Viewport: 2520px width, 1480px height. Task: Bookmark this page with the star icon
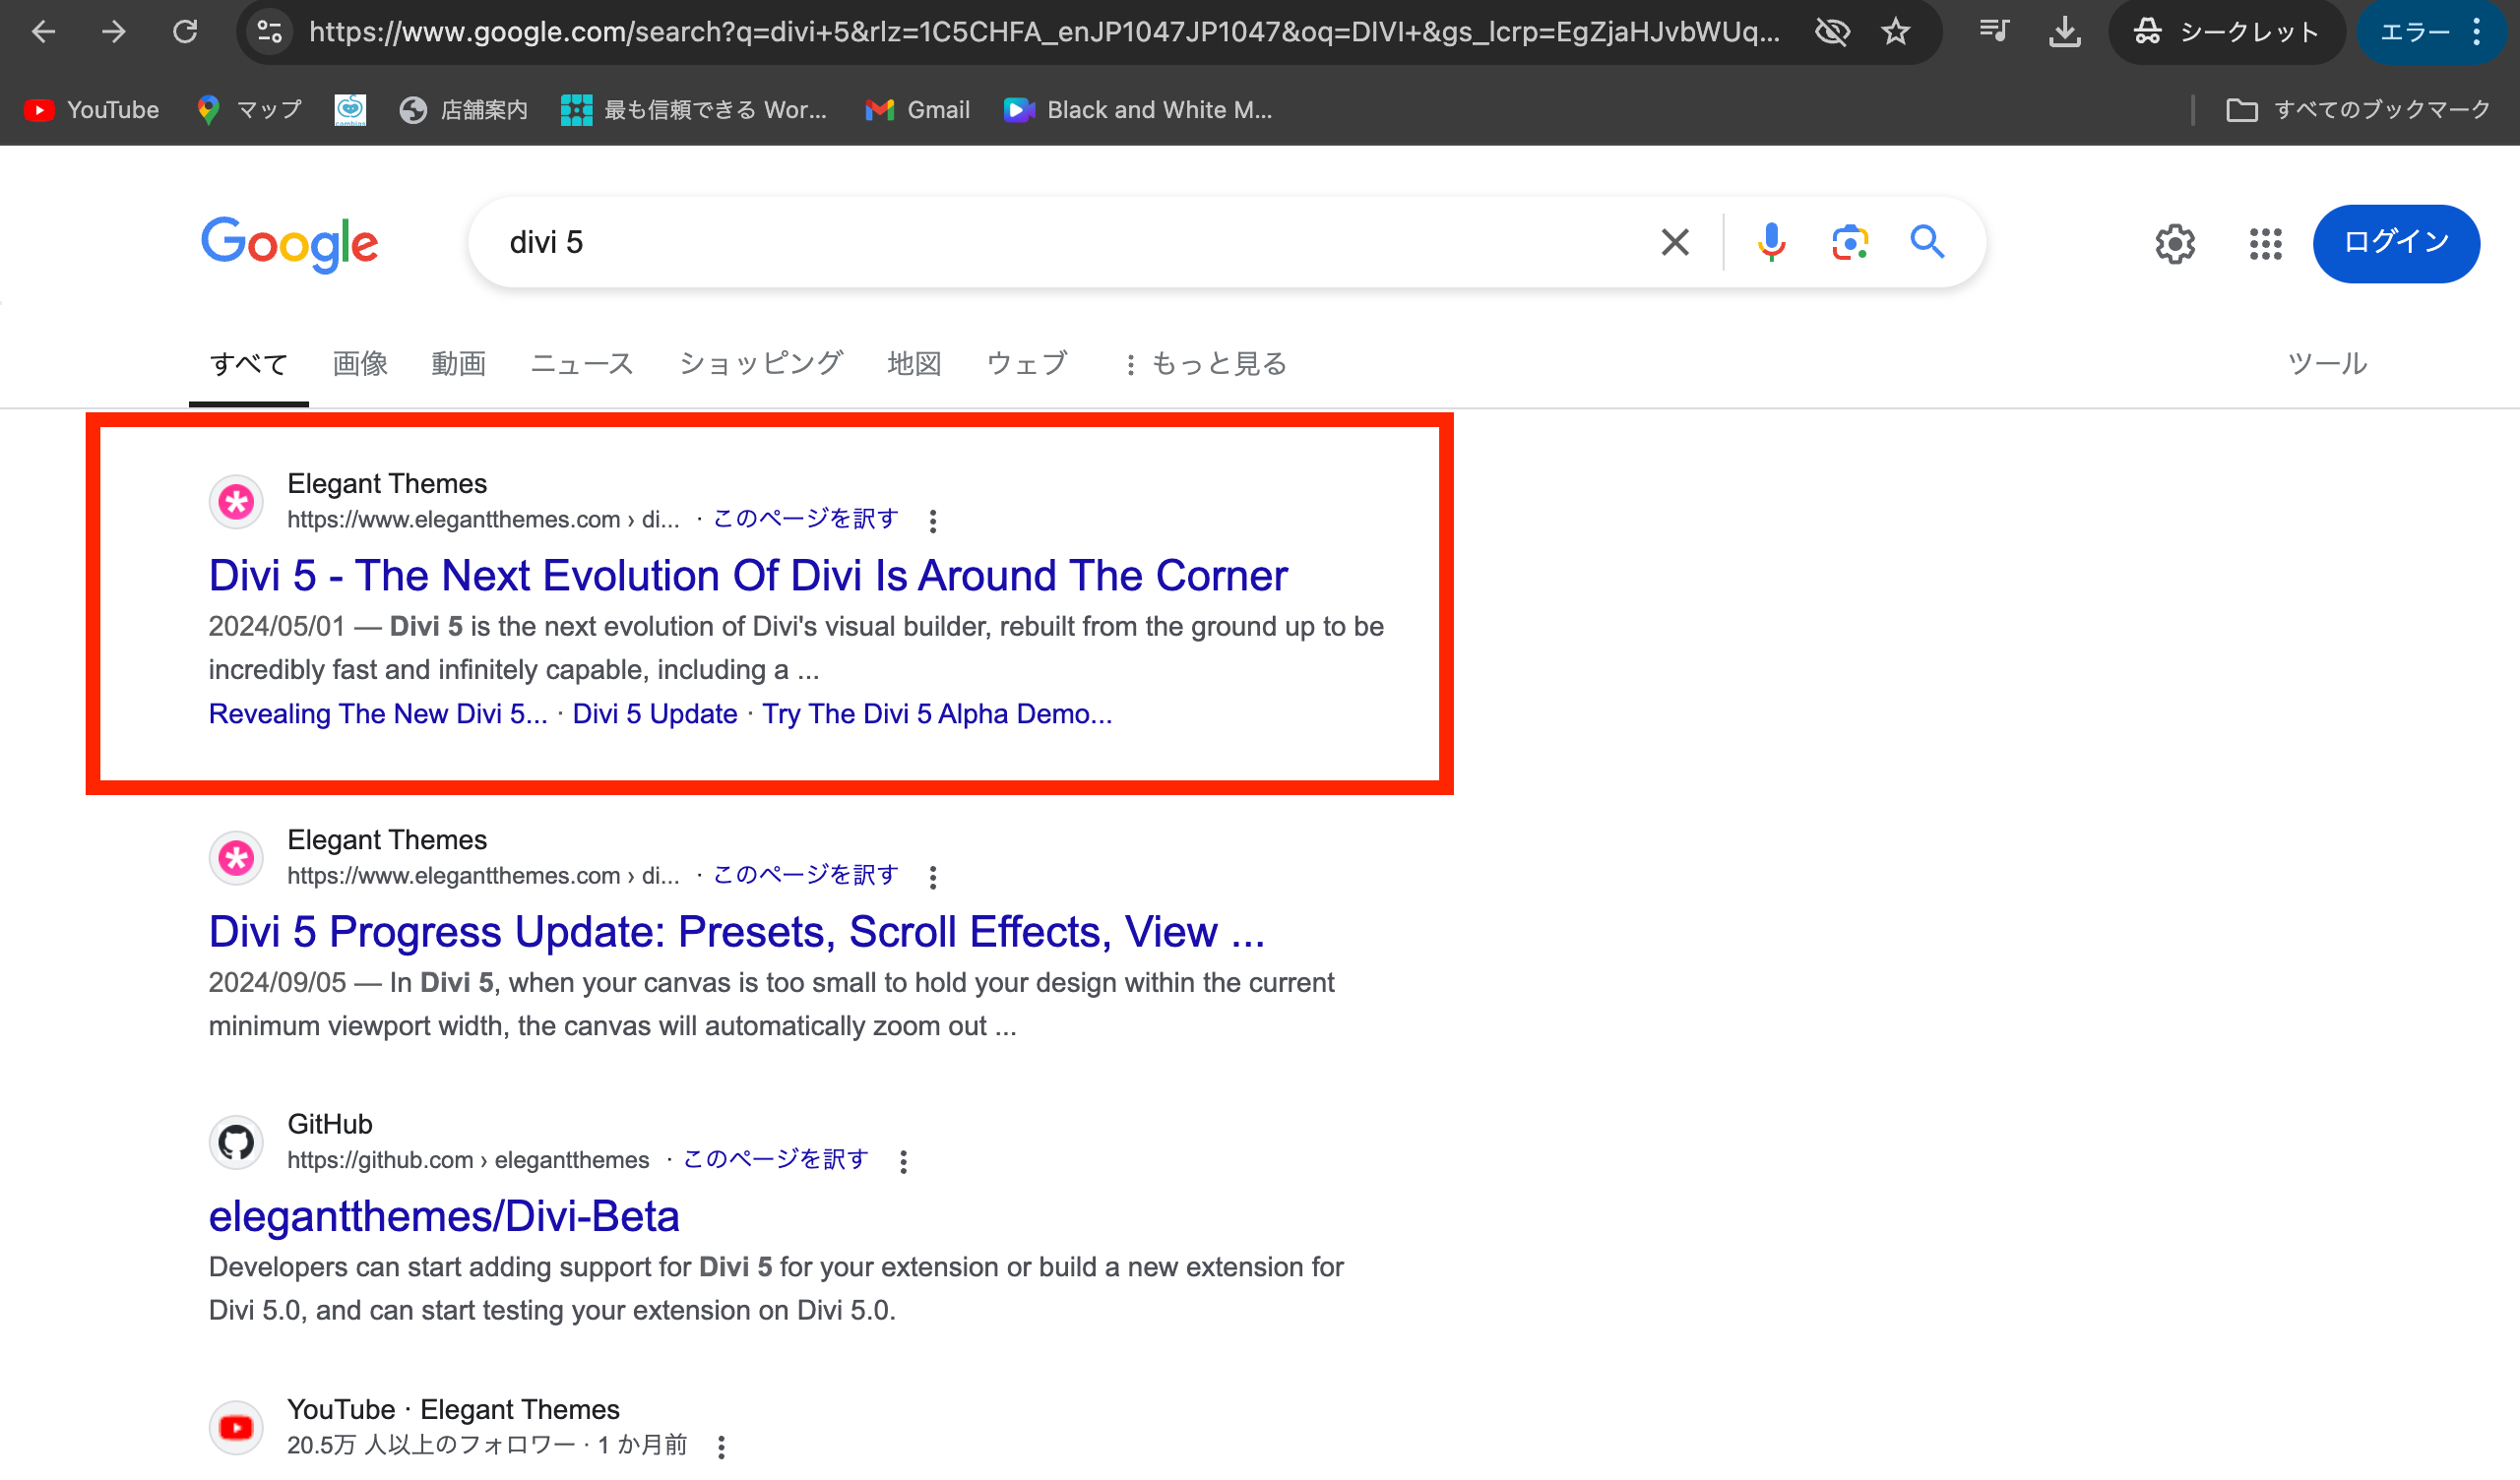point(1896,32)
